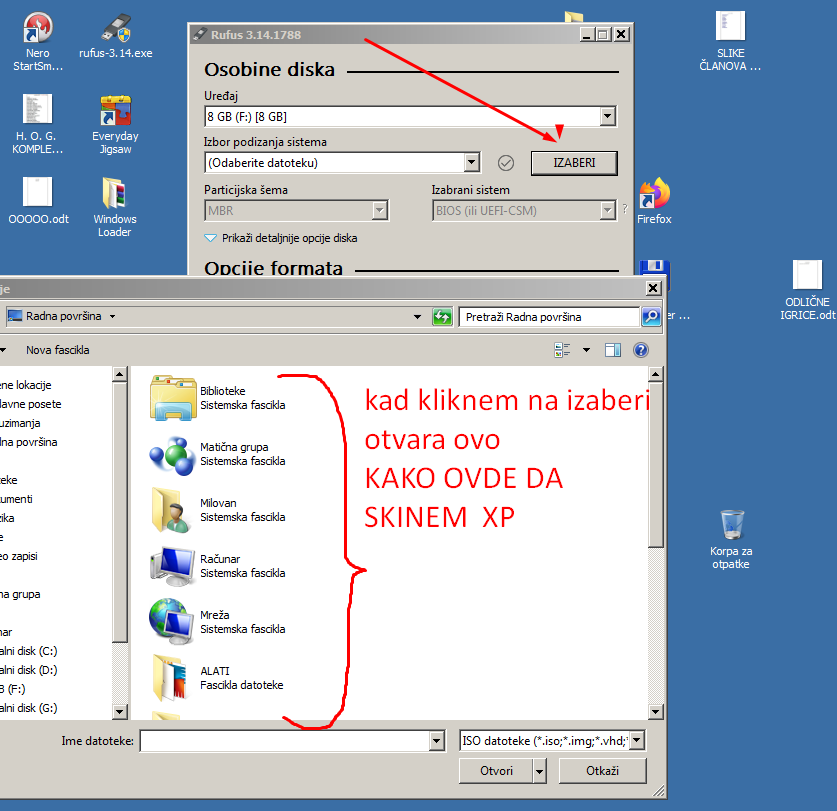Close the file open dialog

(x=653, y=288)
